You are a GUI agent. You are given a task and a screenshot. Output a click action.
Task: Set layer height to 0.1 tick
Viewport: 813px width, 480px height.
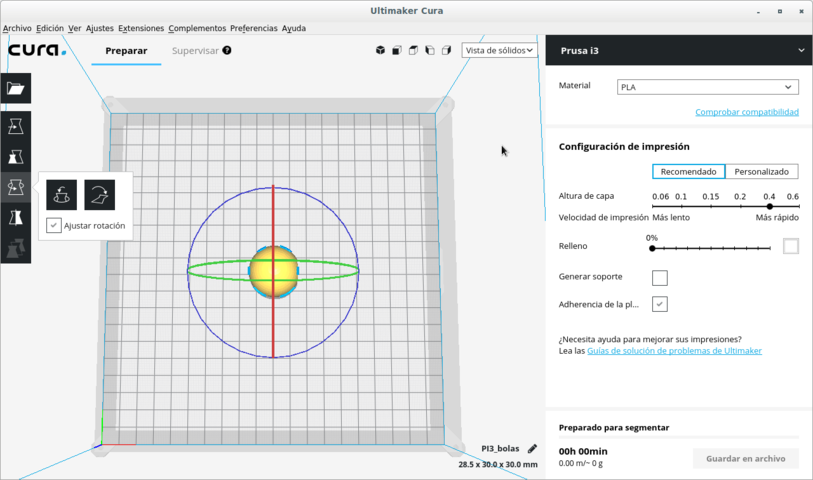tap(681, 206)
